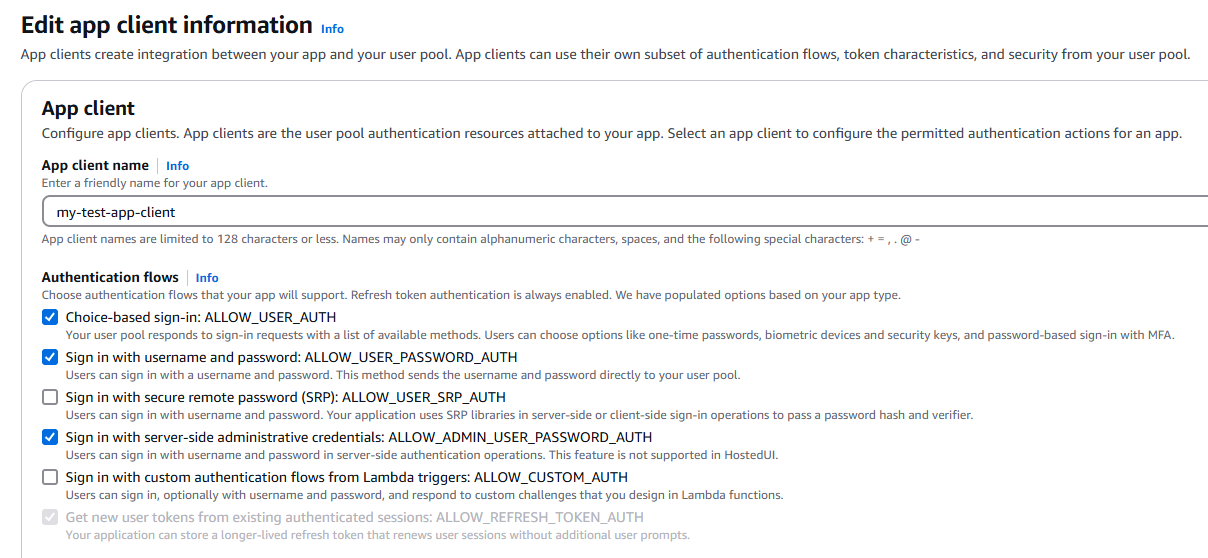
Task: Click the 'Edit app client information' heading
Action: tap(166, 25)
